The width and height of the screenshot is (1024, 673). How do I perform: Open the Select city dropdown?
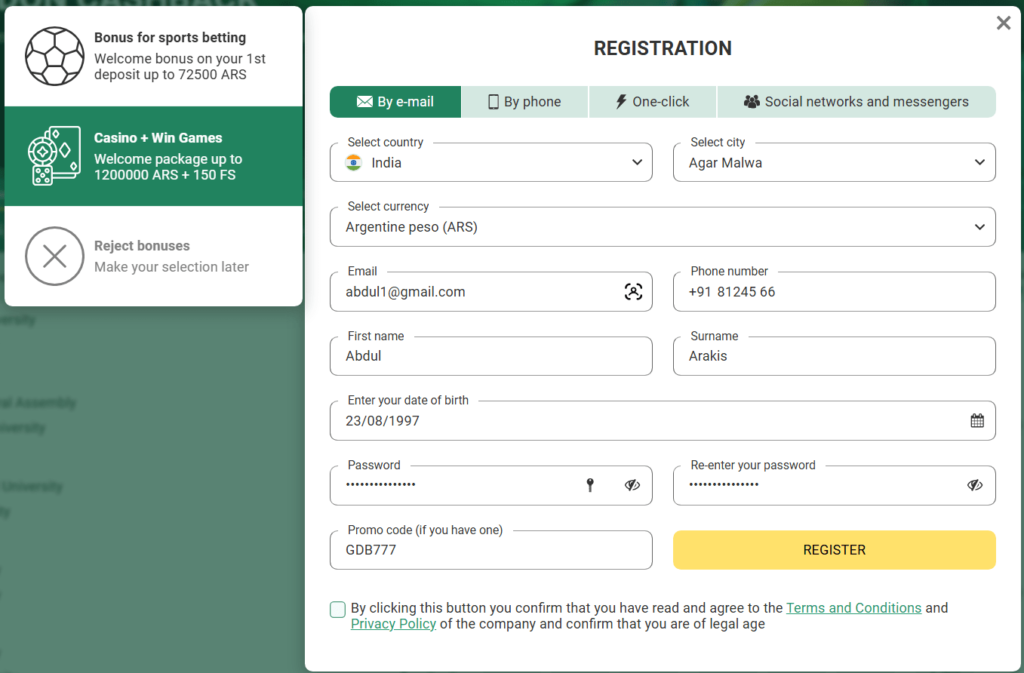pos(834,163)
